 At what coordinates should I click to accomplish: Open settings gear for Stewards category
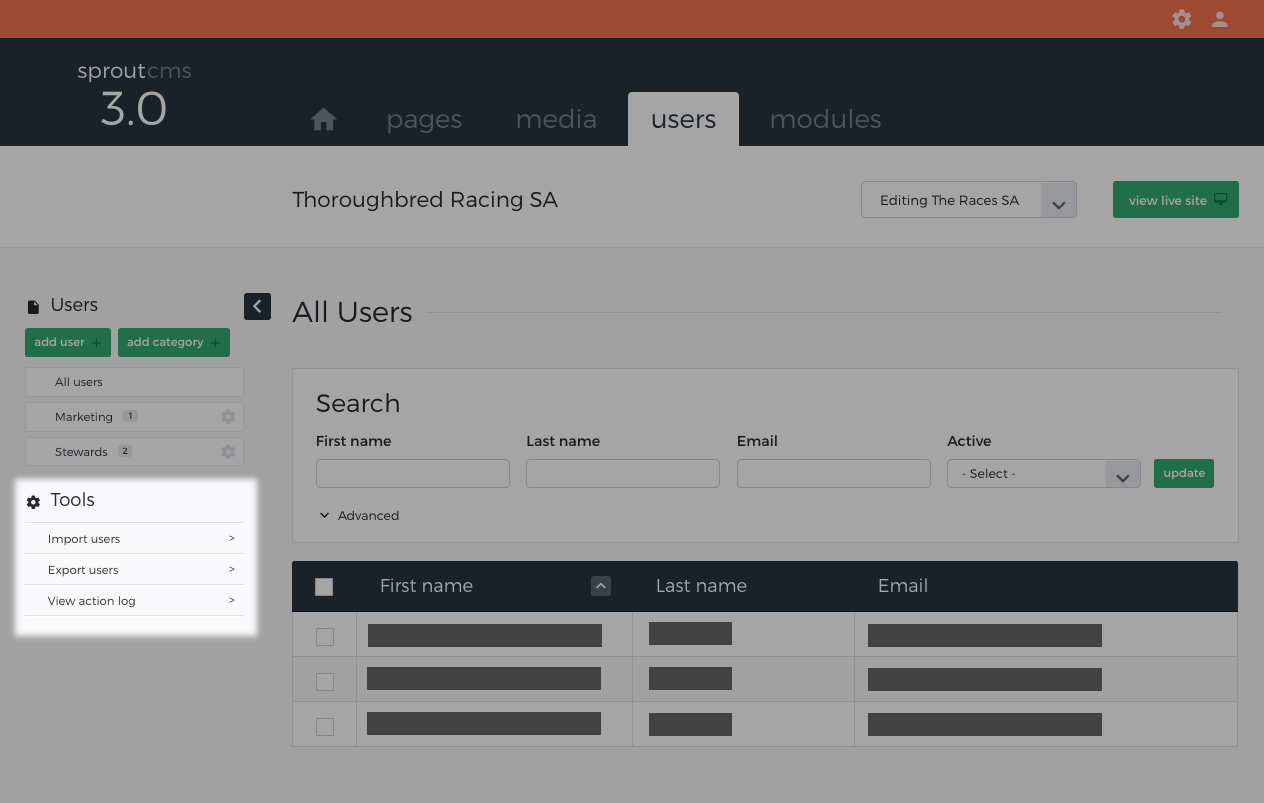pos(228,452)
